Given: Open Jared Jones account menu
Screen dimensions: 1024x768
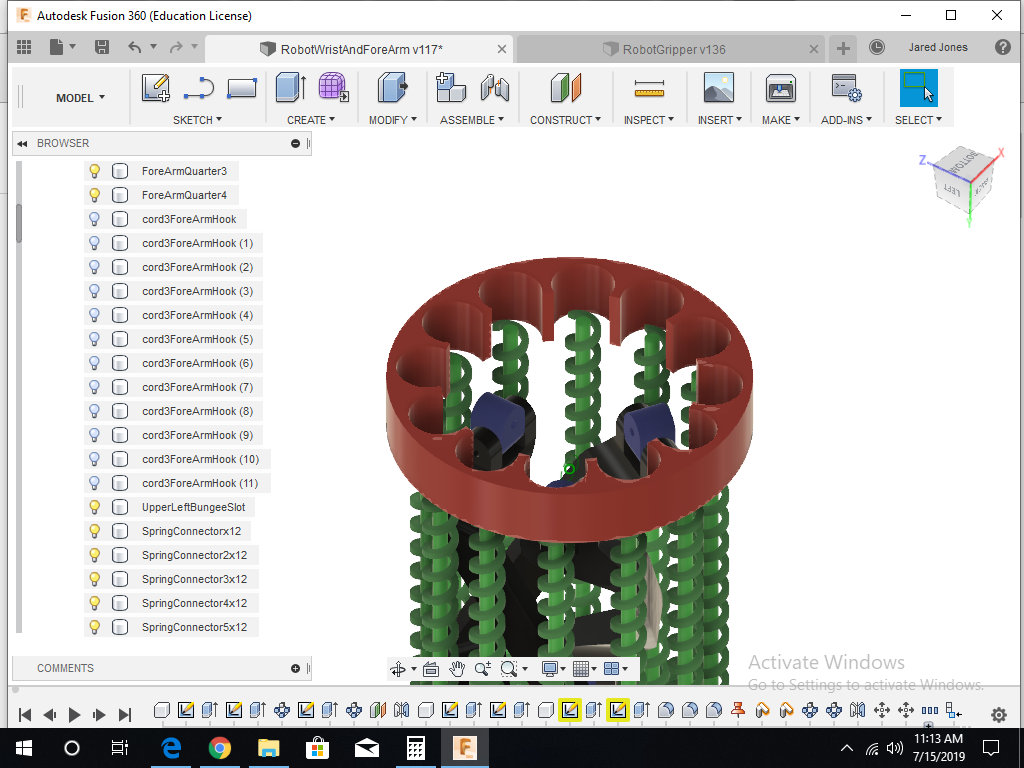Looking at the screenshot, I should 938,47.
